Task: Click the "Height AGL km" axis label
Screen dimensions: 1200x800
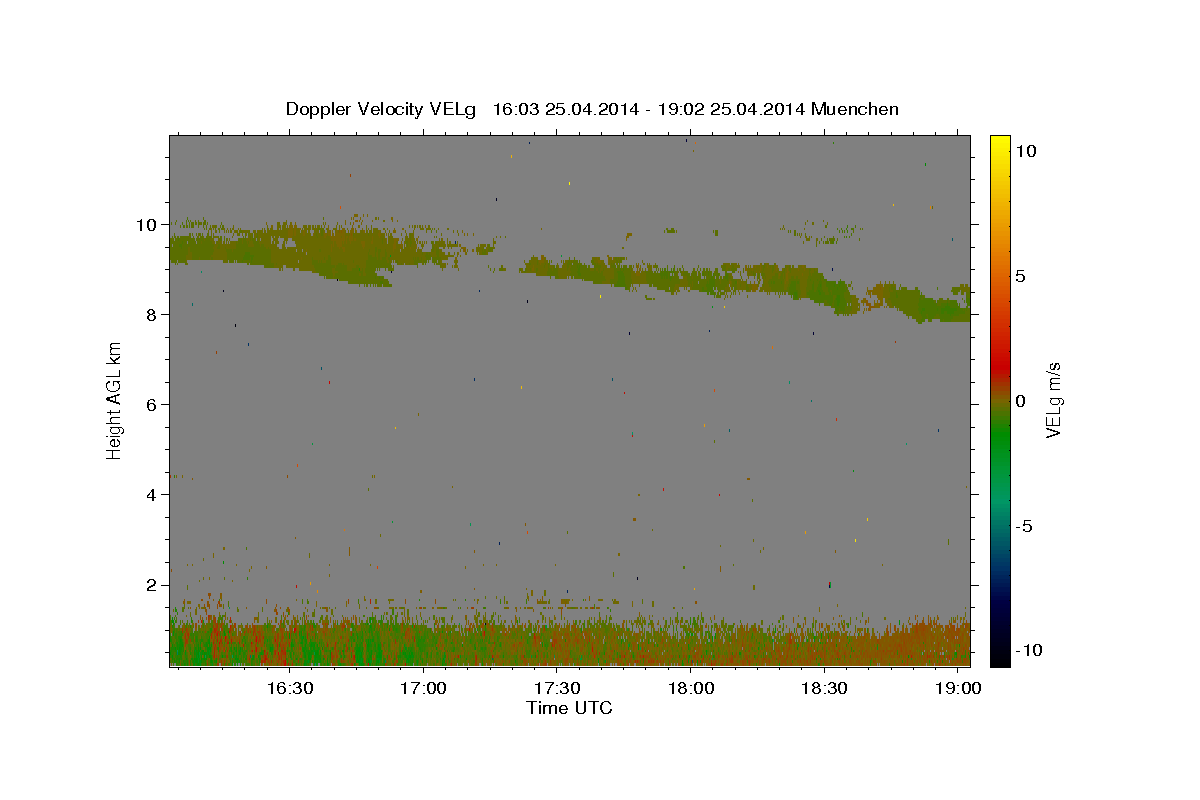Action: [114, 400]
